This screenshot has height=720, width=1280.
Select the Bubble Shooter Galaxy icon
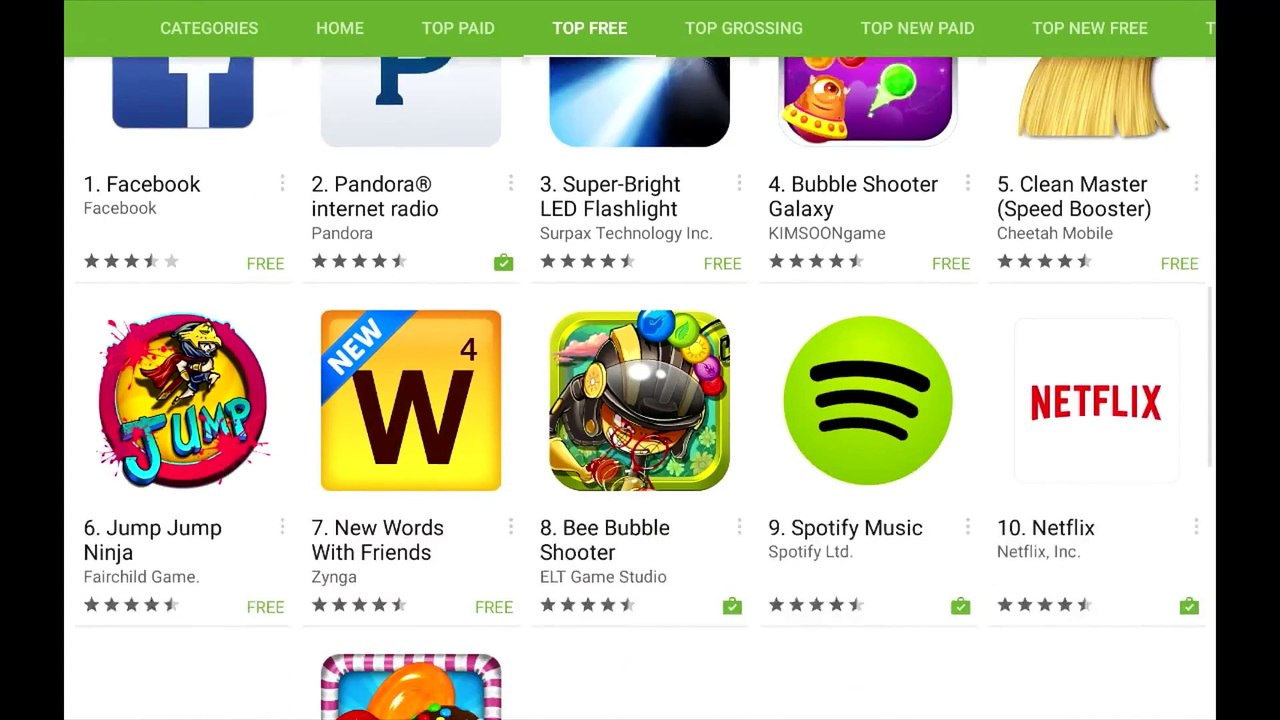868,100
